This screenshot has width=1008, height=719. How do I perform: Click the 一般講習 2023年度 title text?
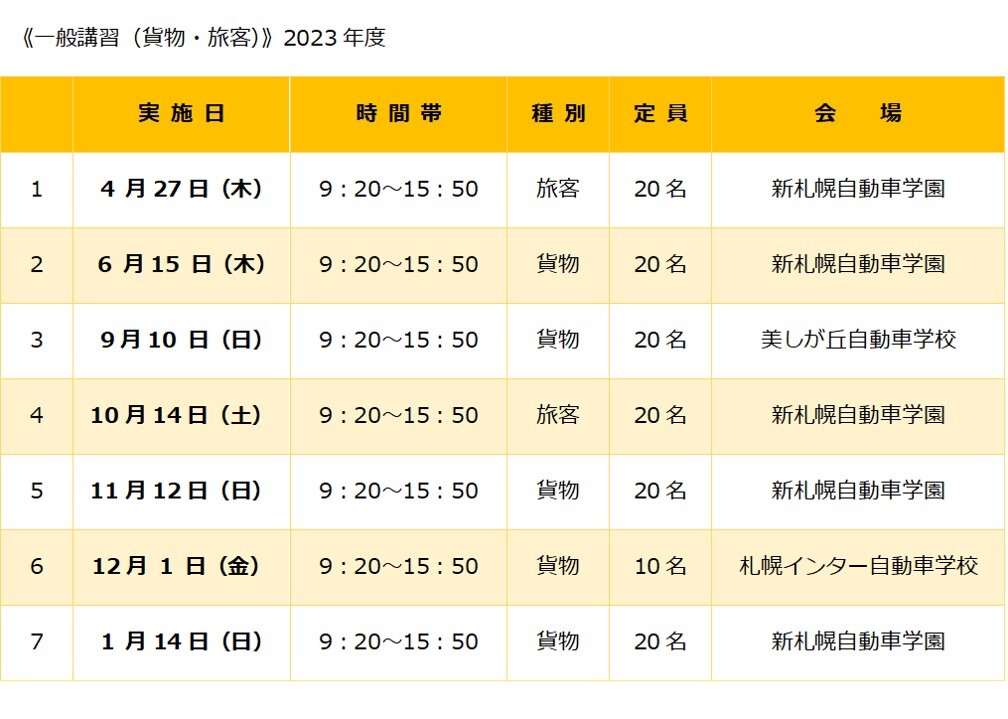coord(203,38)
